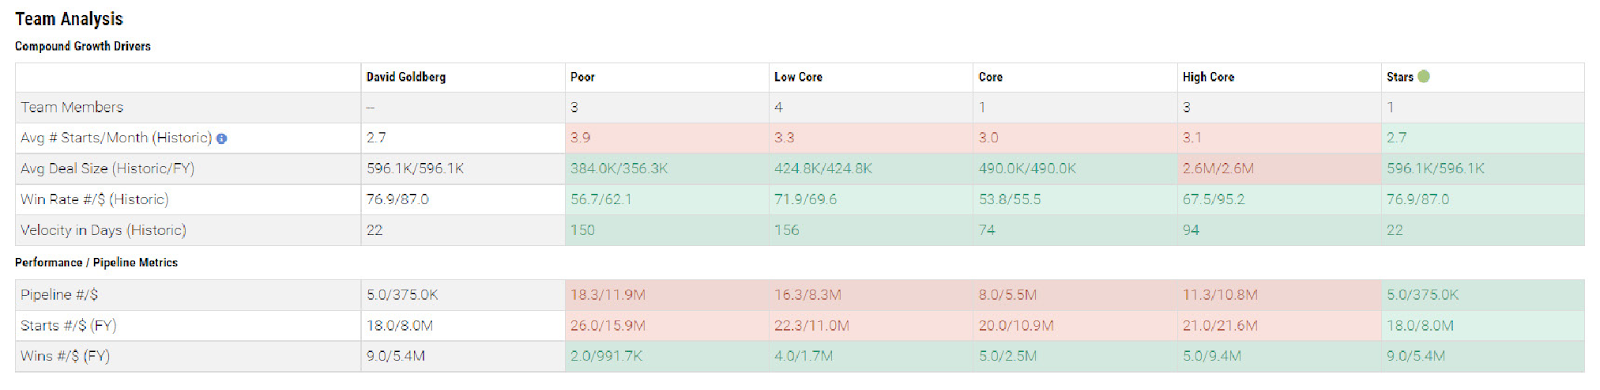Click Velocity in Days (Historic) row label
This screenshot has width=1600, height=390.
coord(103,230)
